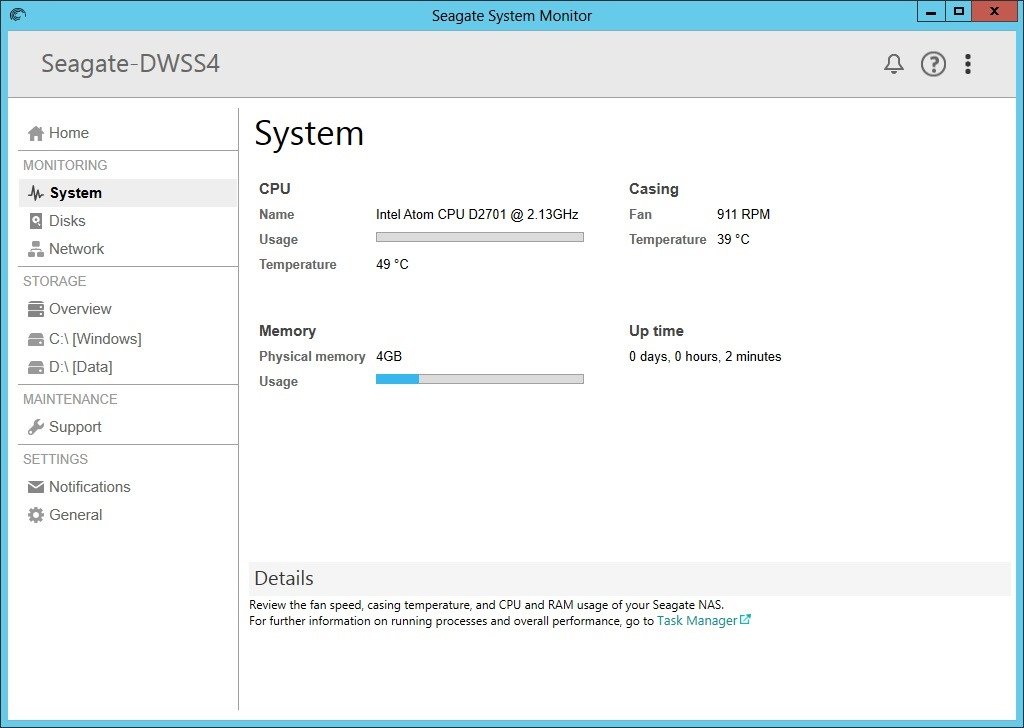Image resolution: width=1024 pixels, height=728 pixels.
Task: Click the SETTINGS section header
Action: 56,460
